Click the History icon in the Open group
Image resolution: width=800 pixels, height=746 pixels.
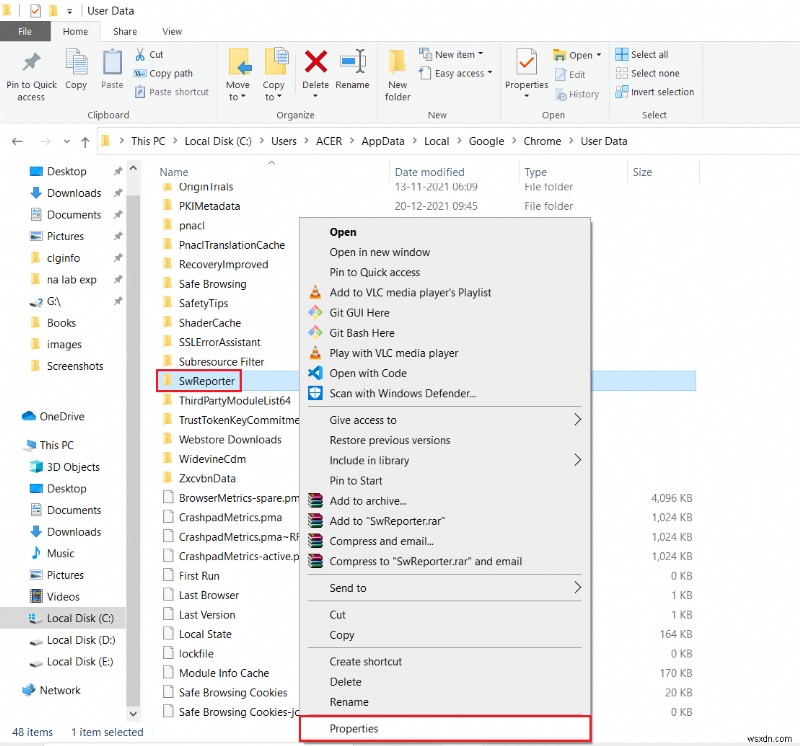tap(578, 94)
